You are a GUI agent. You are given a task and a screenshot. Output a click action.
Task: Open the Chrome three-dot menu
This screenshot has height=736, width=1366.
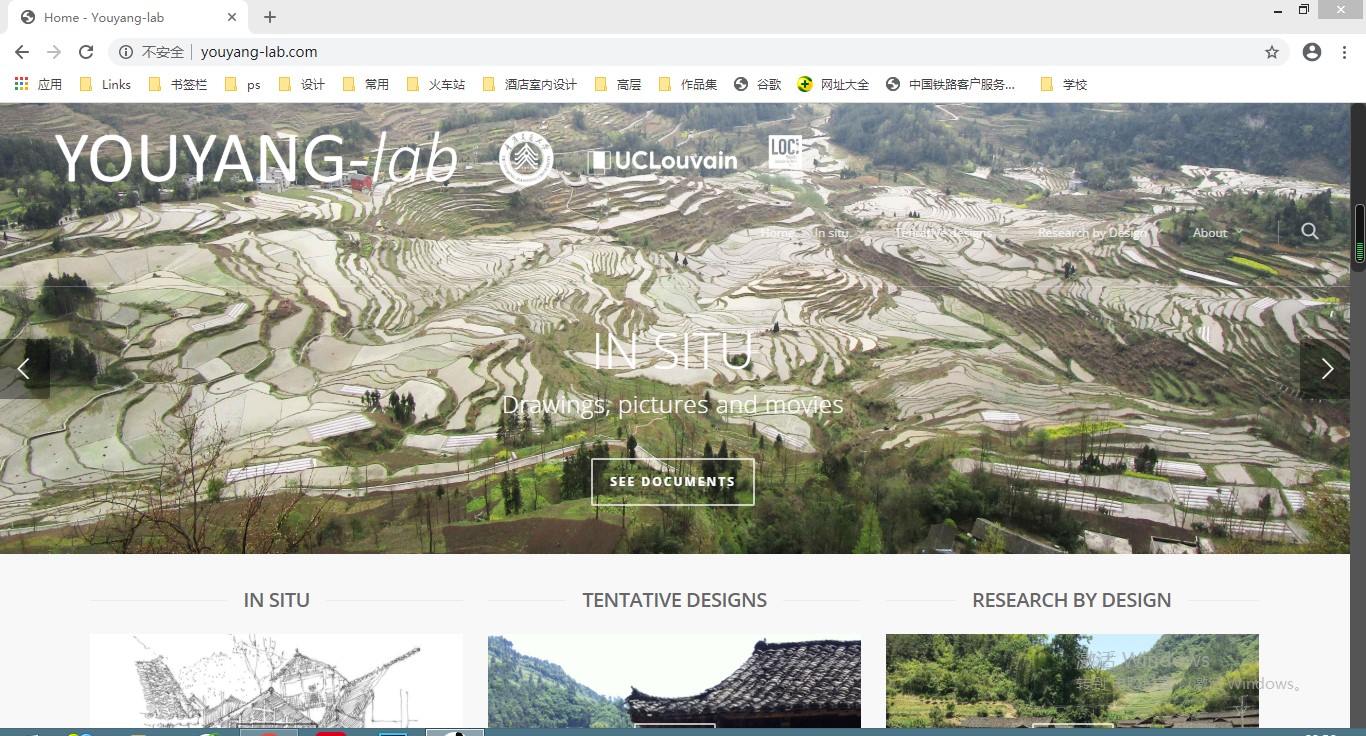click(x=1344, y=52)
